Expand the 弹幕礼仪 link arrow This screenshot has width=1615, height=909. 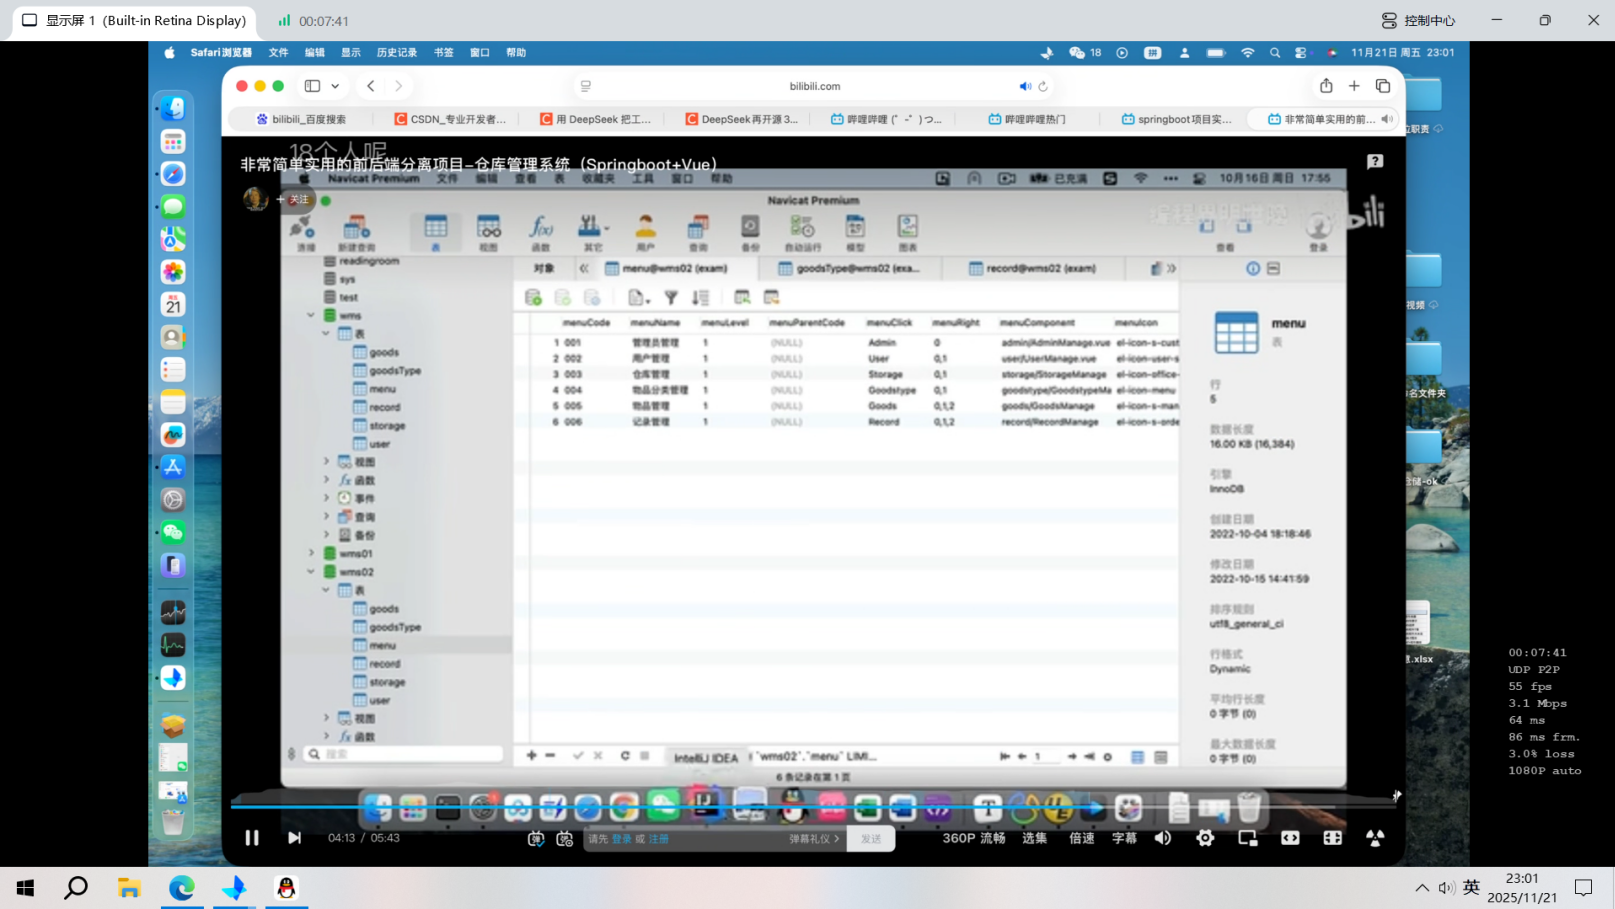(x=837, y=839)
